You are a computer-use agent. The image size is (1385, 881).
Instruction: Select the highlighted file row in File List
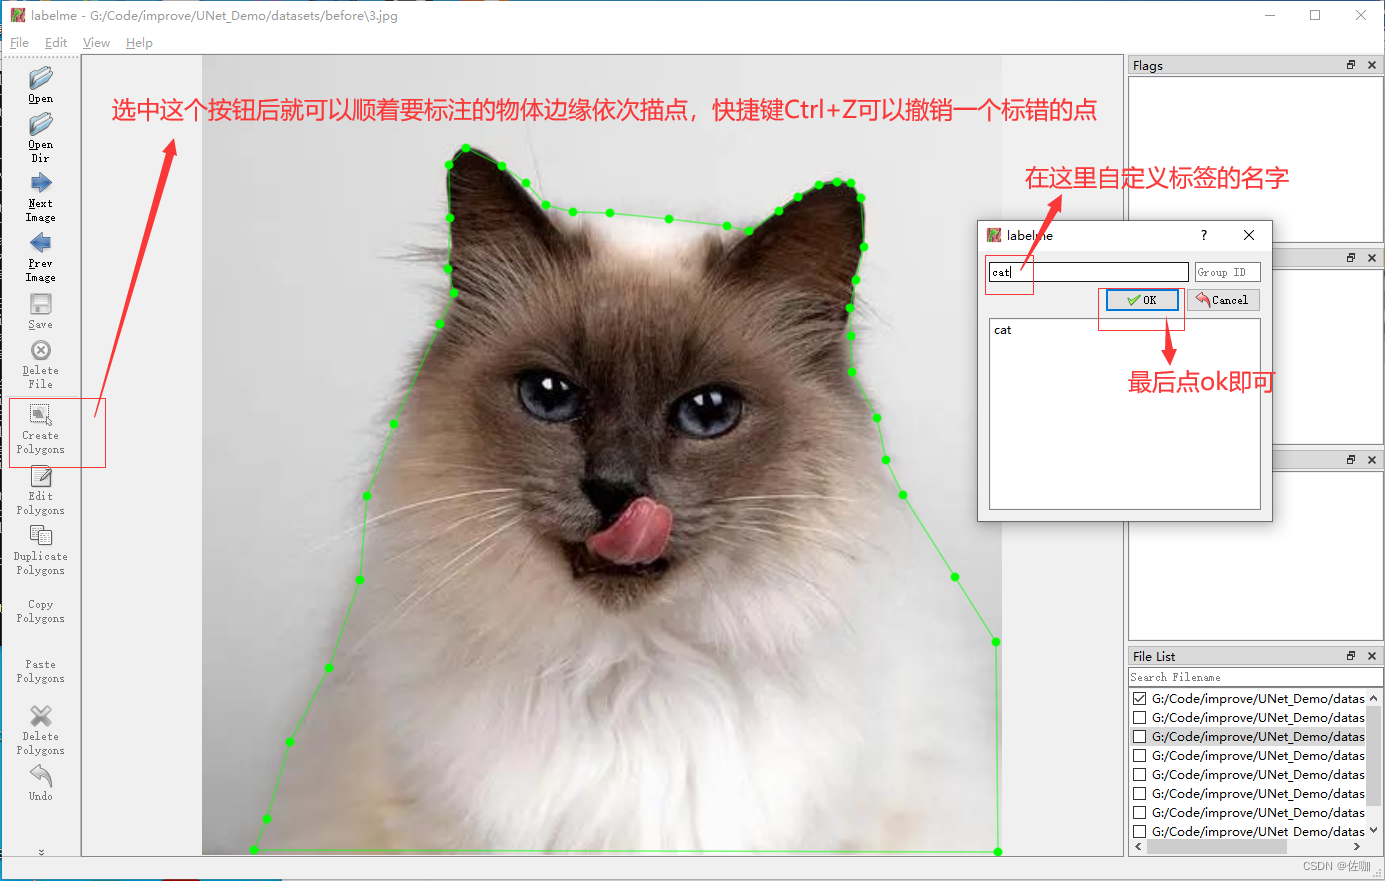1248,737
